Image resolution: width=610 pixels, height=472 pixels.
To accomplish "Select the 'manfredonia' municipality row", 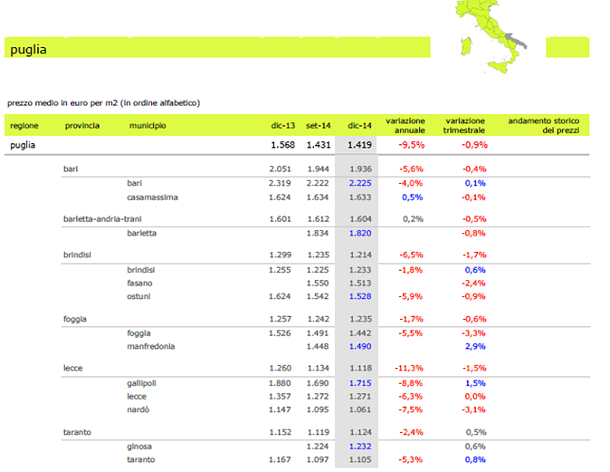I will (x=151, y=346).
